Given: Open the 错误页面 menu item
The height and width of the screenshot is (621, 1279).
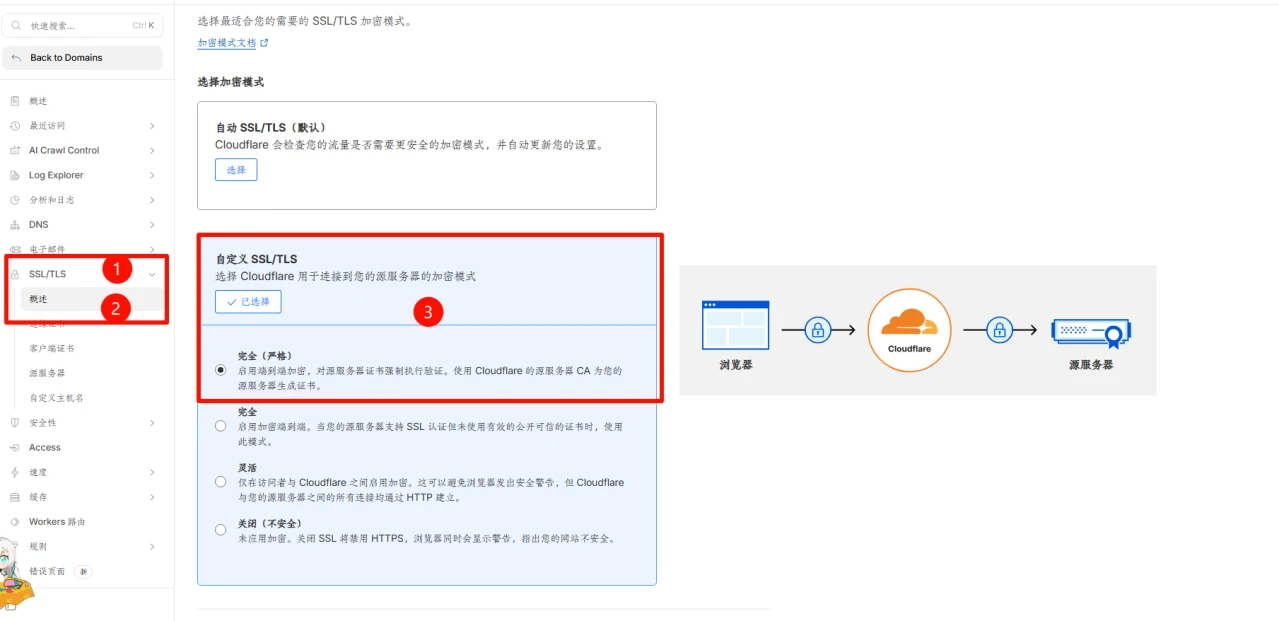Looking at the screenshot, I should [x=47, y=571].
